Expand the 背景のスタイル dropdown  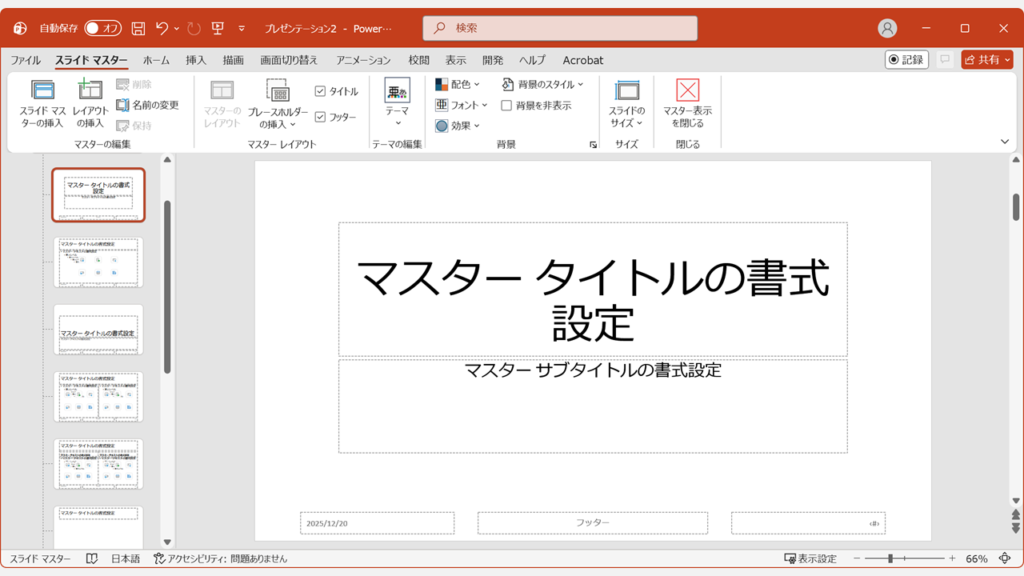(544, 84)
